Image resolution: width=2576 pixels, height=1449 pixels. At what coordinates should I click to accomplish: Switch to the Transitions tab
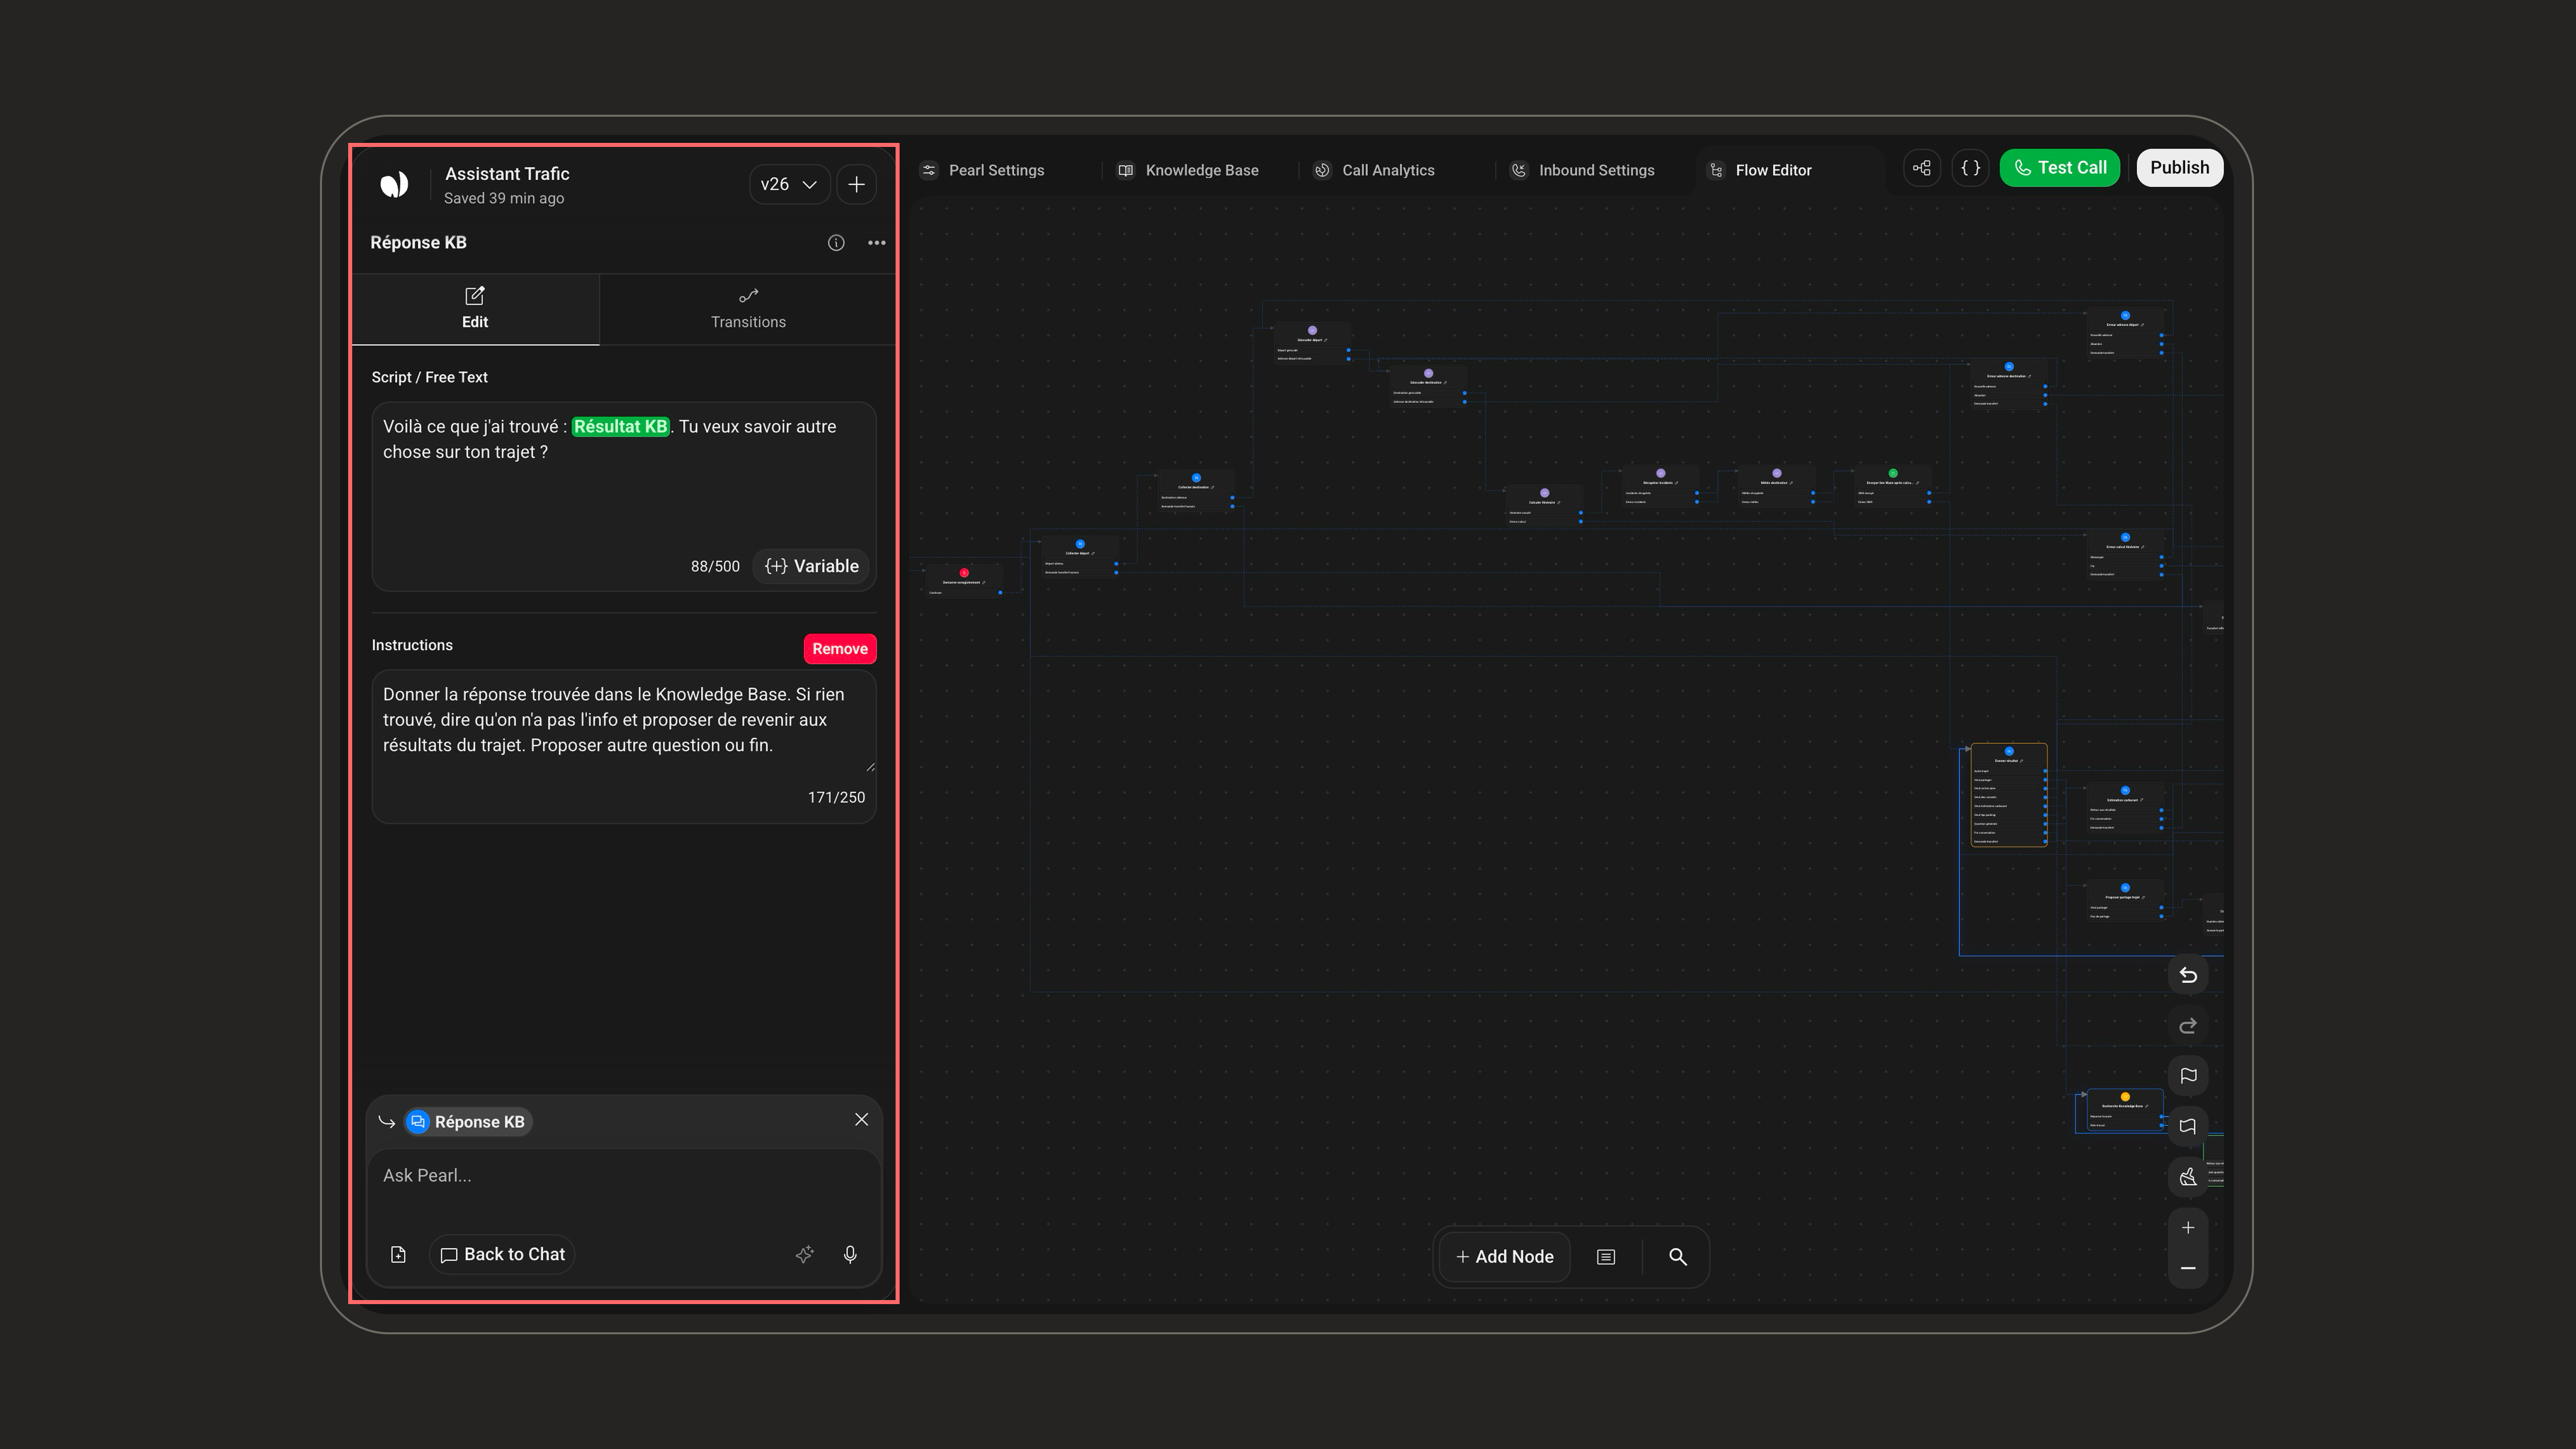click(x=748, y=309)
